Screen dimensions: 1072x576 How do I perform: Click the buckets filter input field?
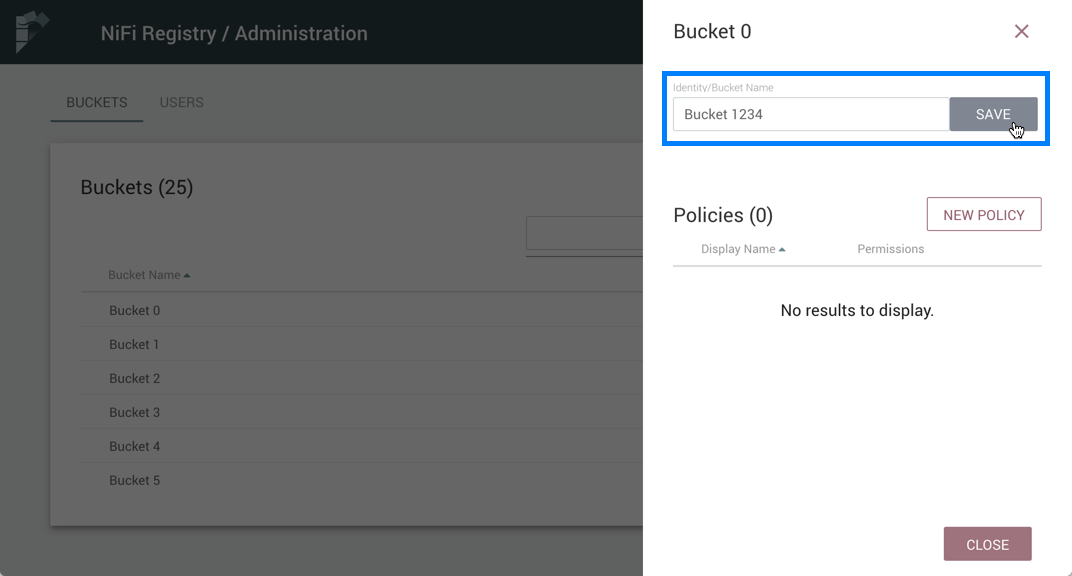click(585, 234)
